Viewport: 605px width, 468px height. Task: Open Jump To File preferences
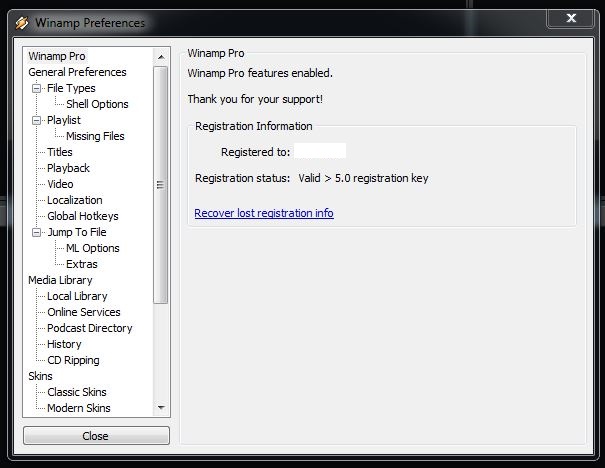[x=77, y=232]
